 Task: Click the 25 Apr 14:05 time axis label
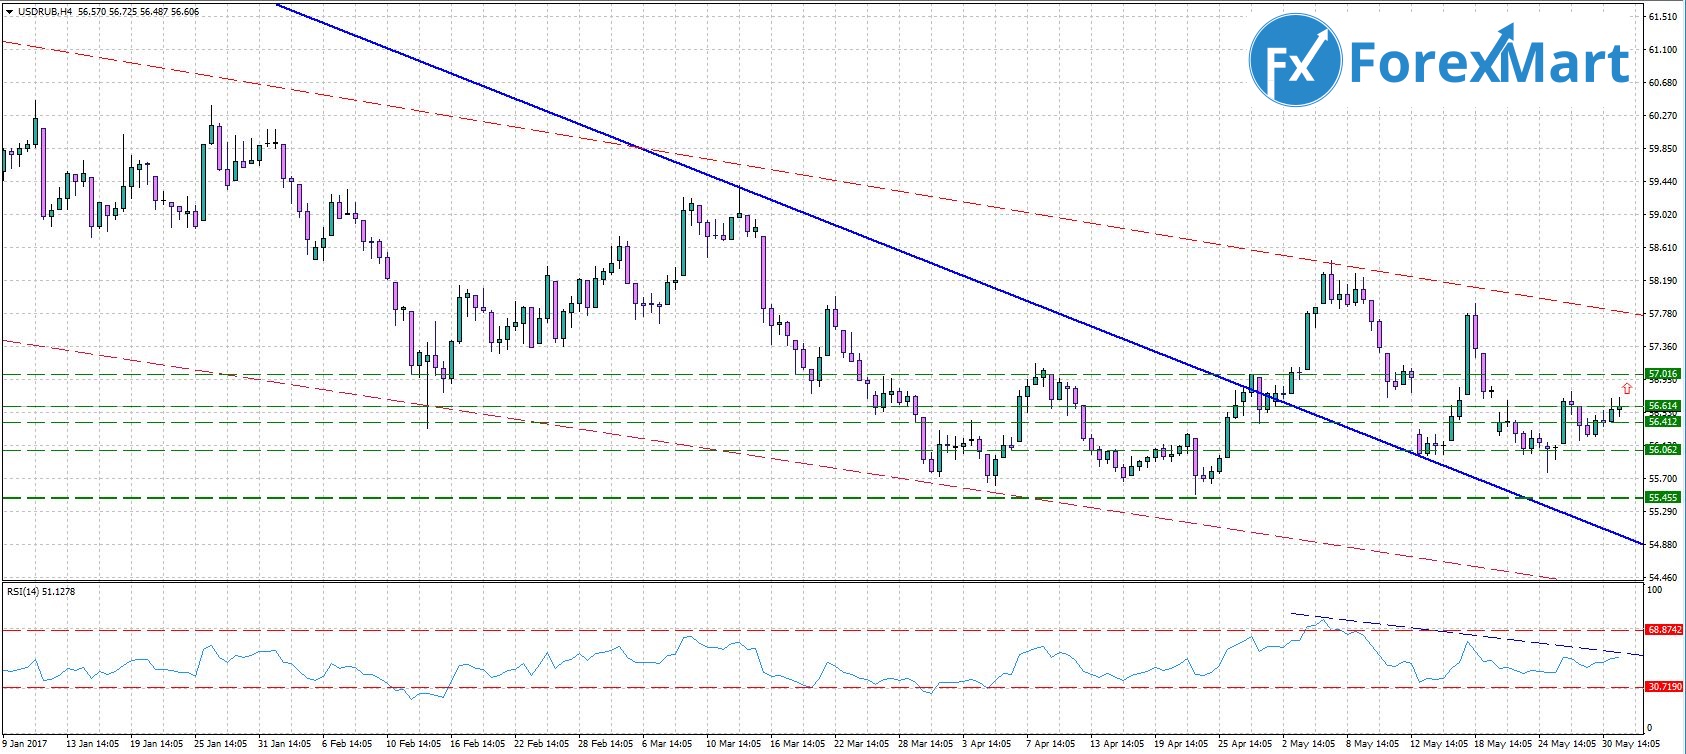(1244, 744)
